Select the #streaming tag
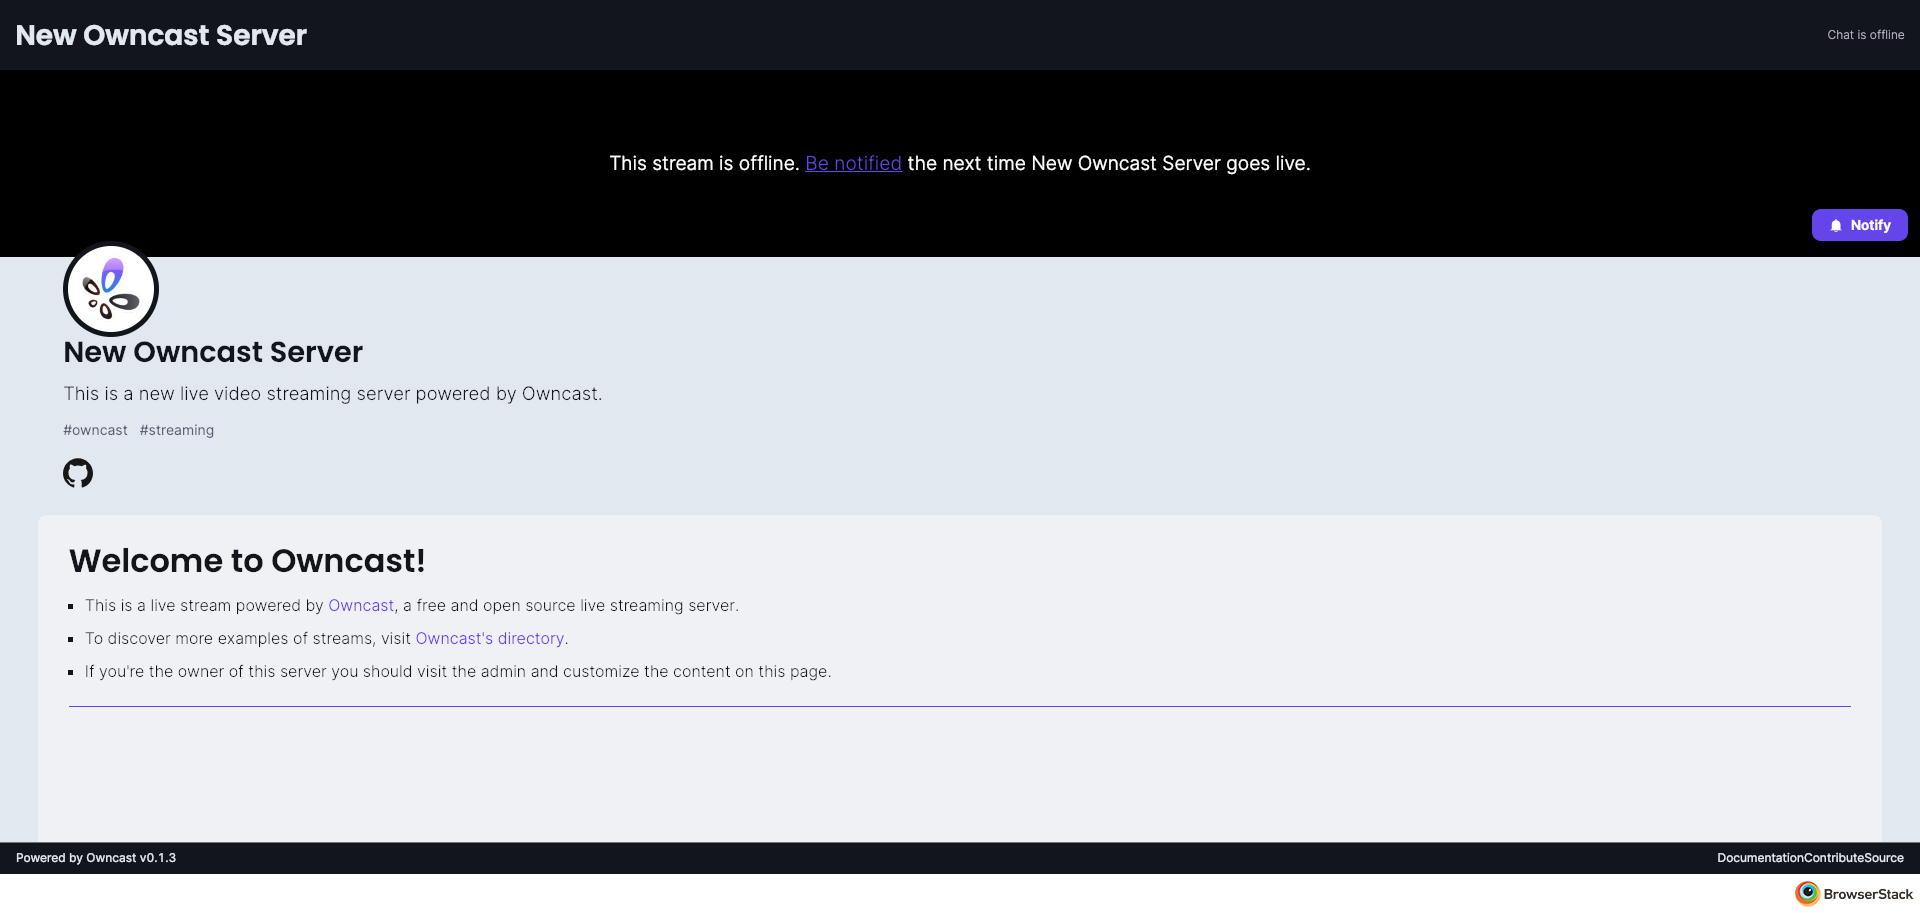This screenshot has width=1920, height=913. (177, 430)
